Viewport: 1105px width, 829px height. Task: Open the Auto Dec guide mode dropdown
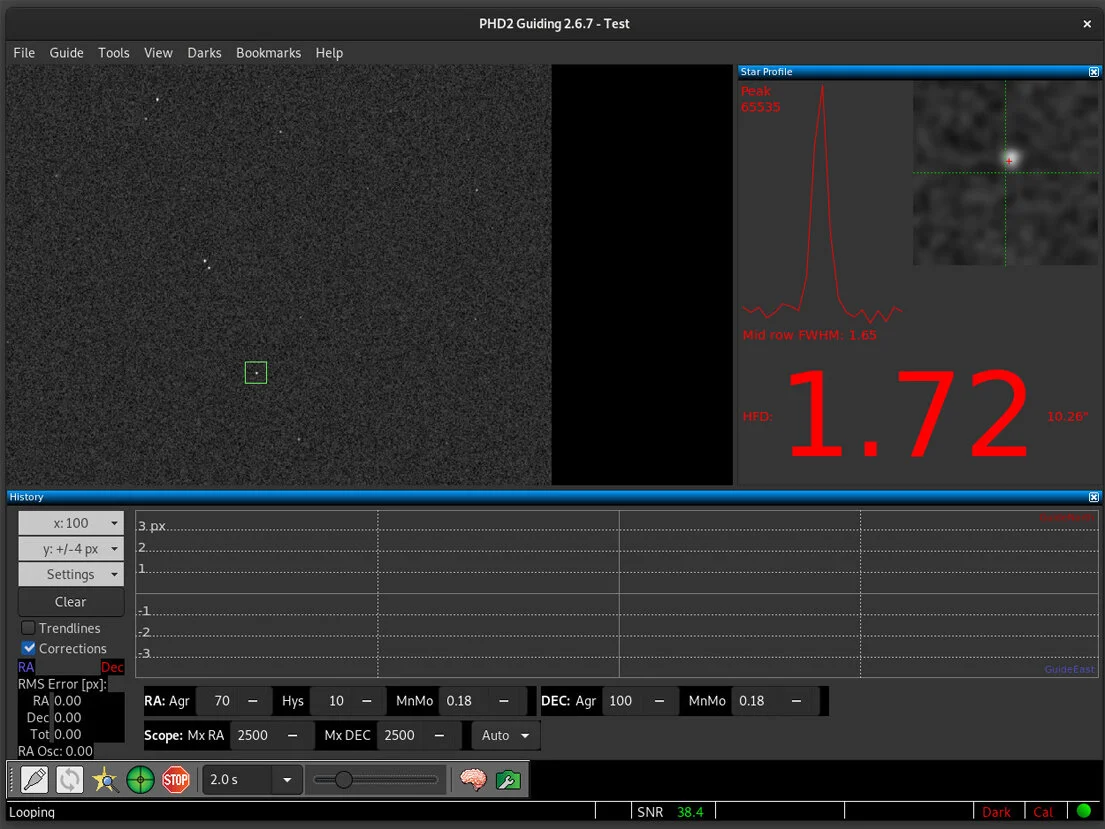click(x=505, y=735)
